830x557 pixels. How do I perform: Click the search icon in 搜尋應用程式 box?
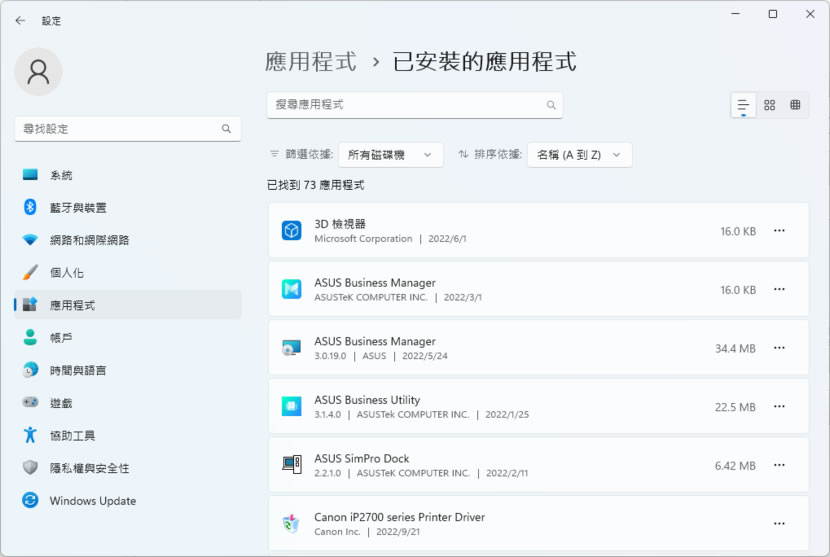pyautogui.click(x=551, y=105)
